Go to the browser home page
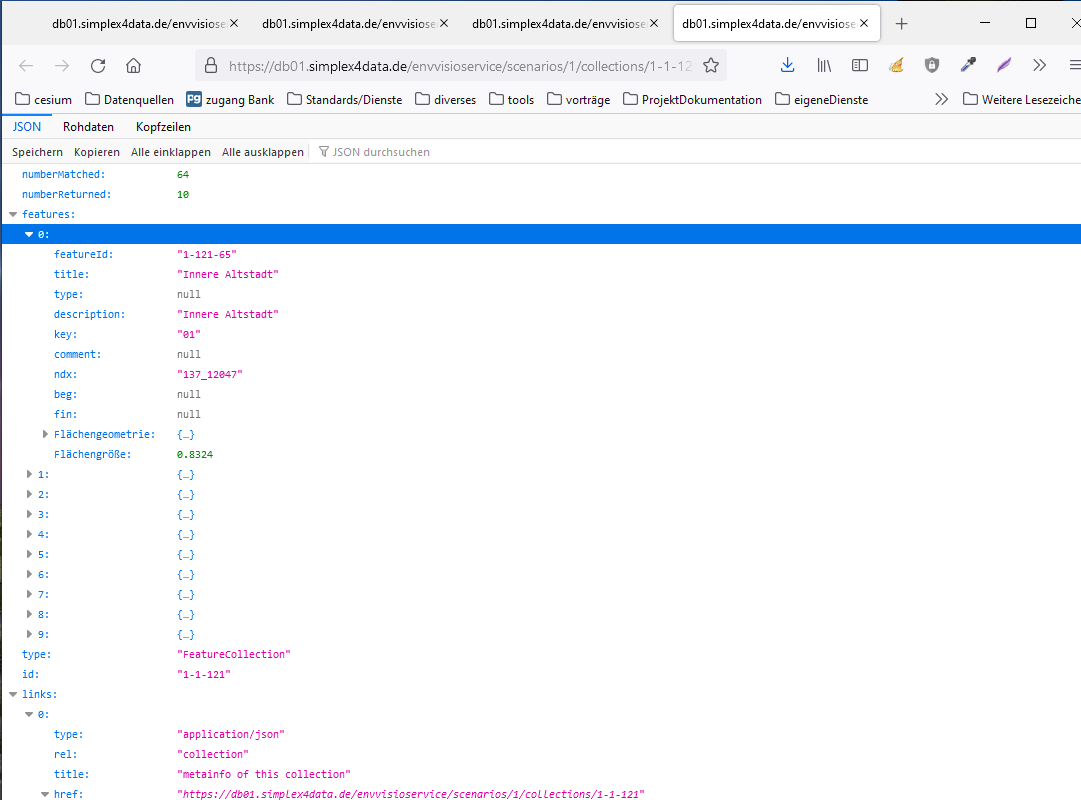The height and width of the screenshot is (800, 1081). point(133,66)
